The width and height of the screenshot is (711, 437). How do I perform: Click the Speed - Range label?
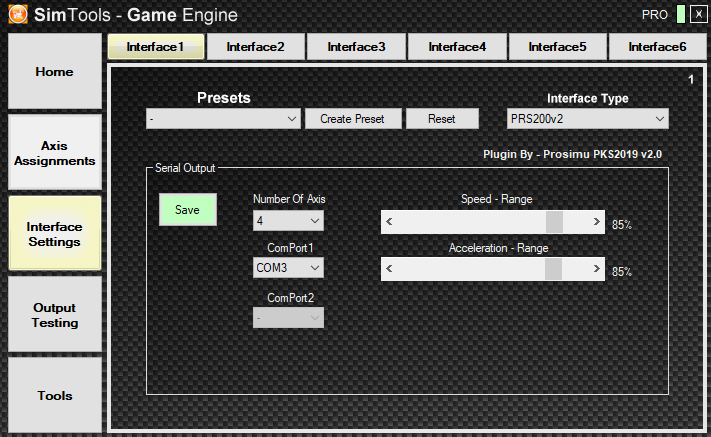(497, 199)
